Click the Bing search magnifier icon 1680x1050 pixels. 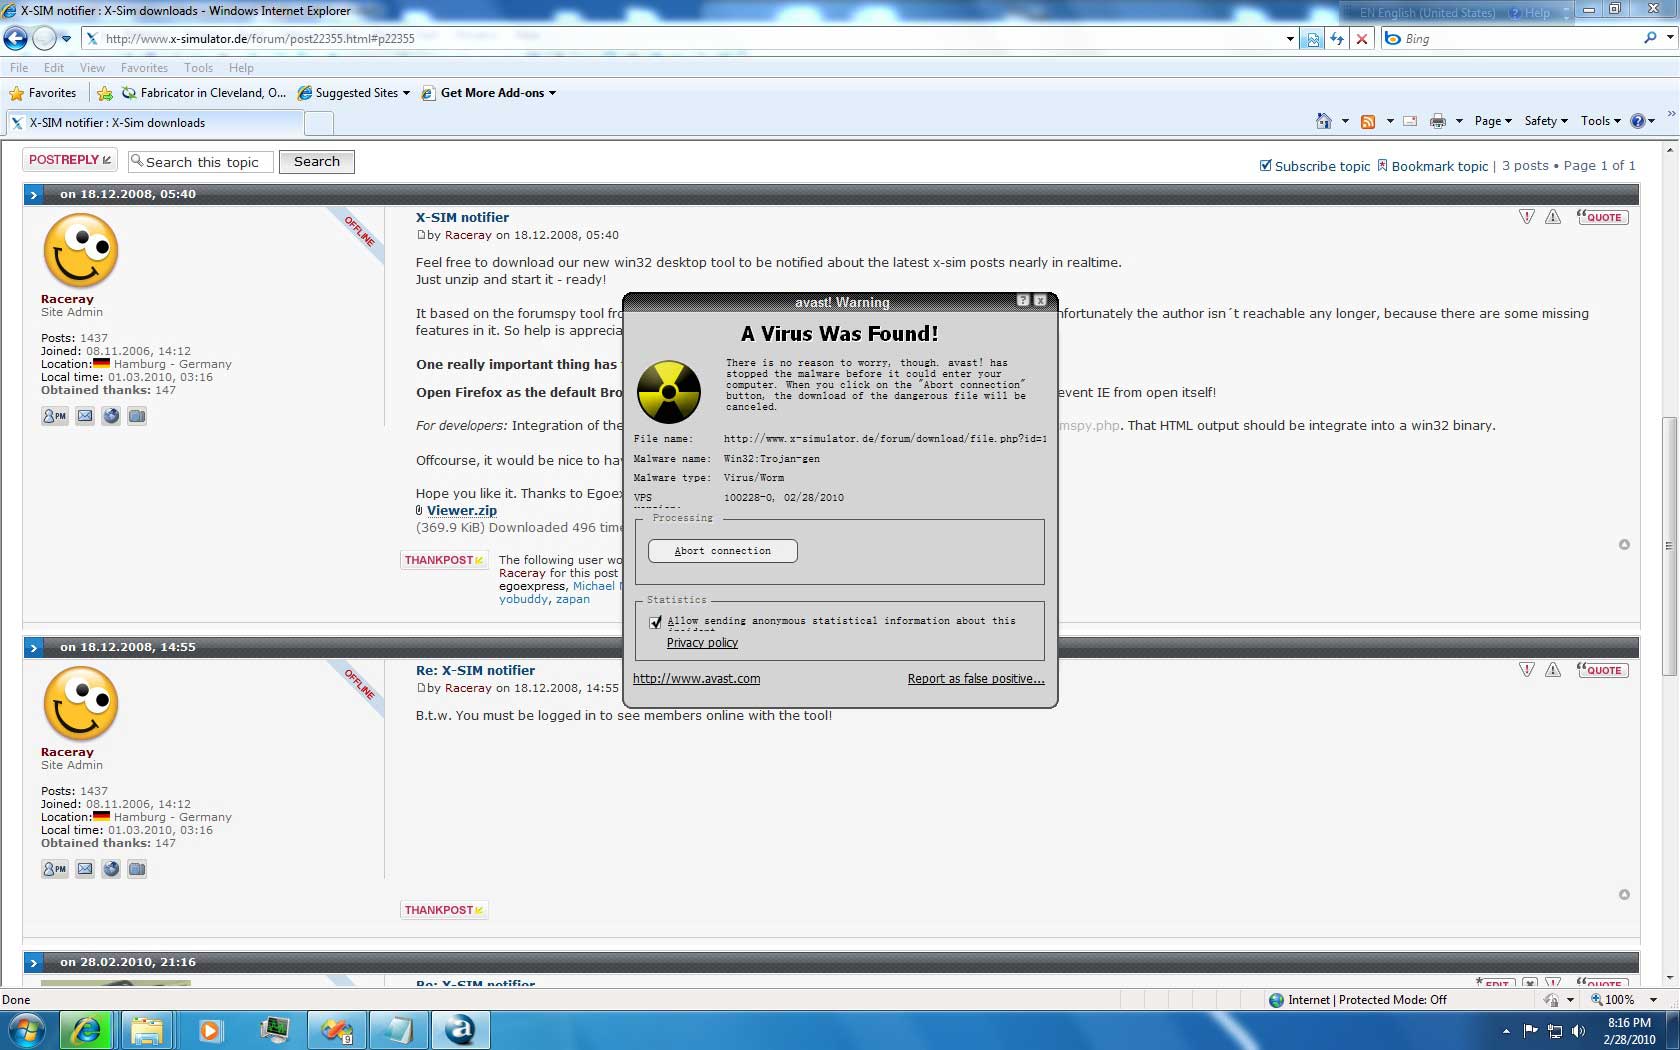[1650, 38]
